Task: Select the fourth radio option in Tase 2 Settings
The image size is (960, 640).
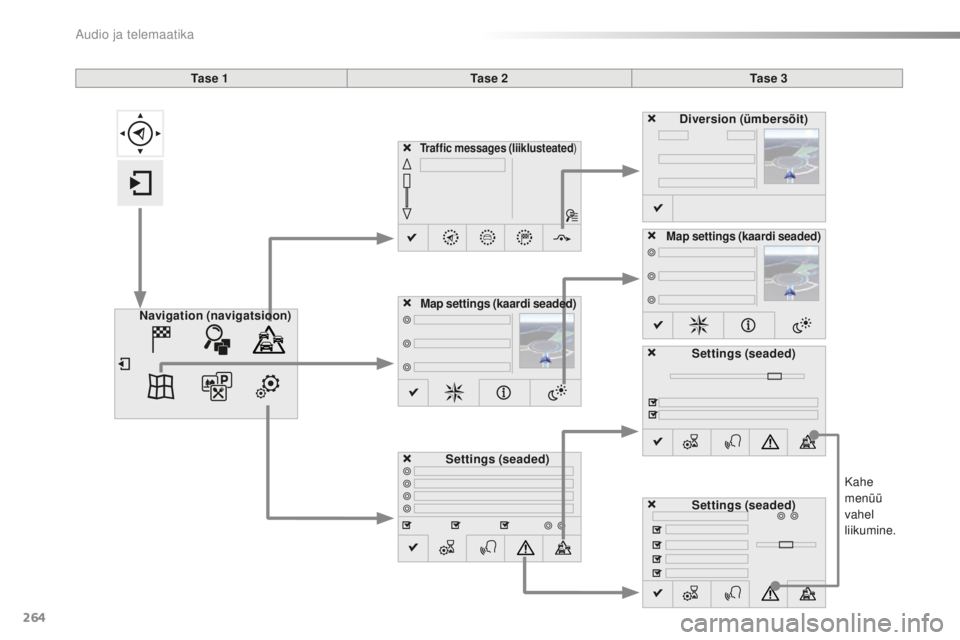Action: [x=407, y=508]
